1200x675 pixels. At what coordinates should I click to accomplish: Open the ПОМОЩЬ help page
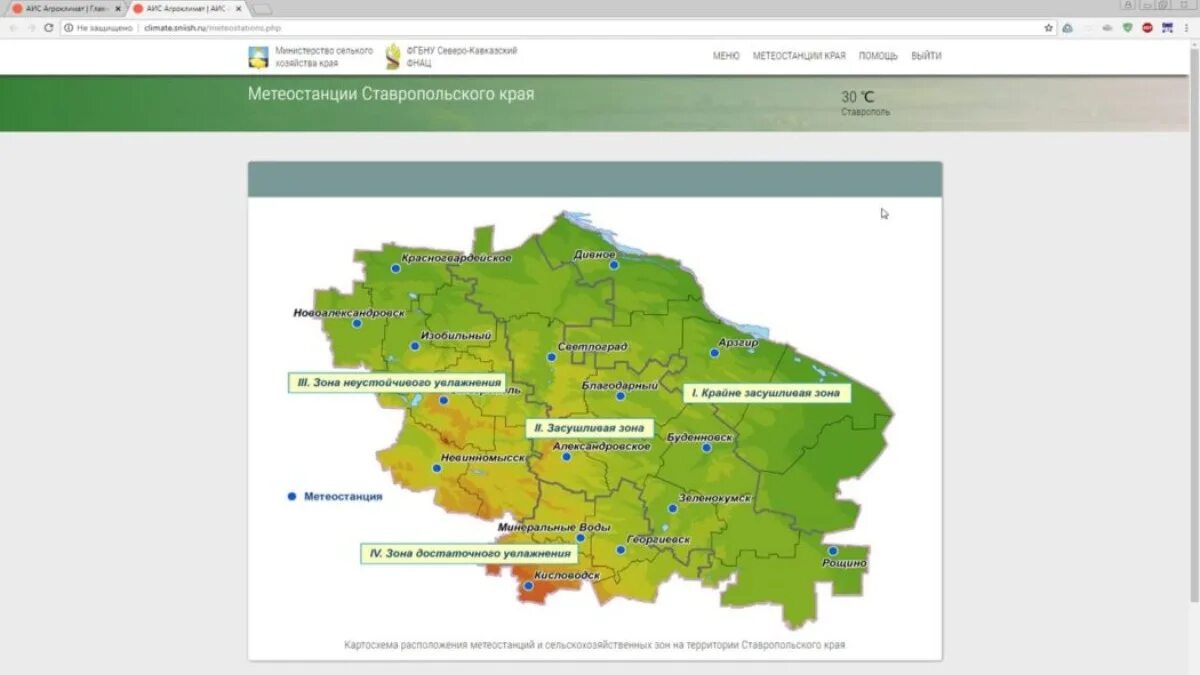878,56
